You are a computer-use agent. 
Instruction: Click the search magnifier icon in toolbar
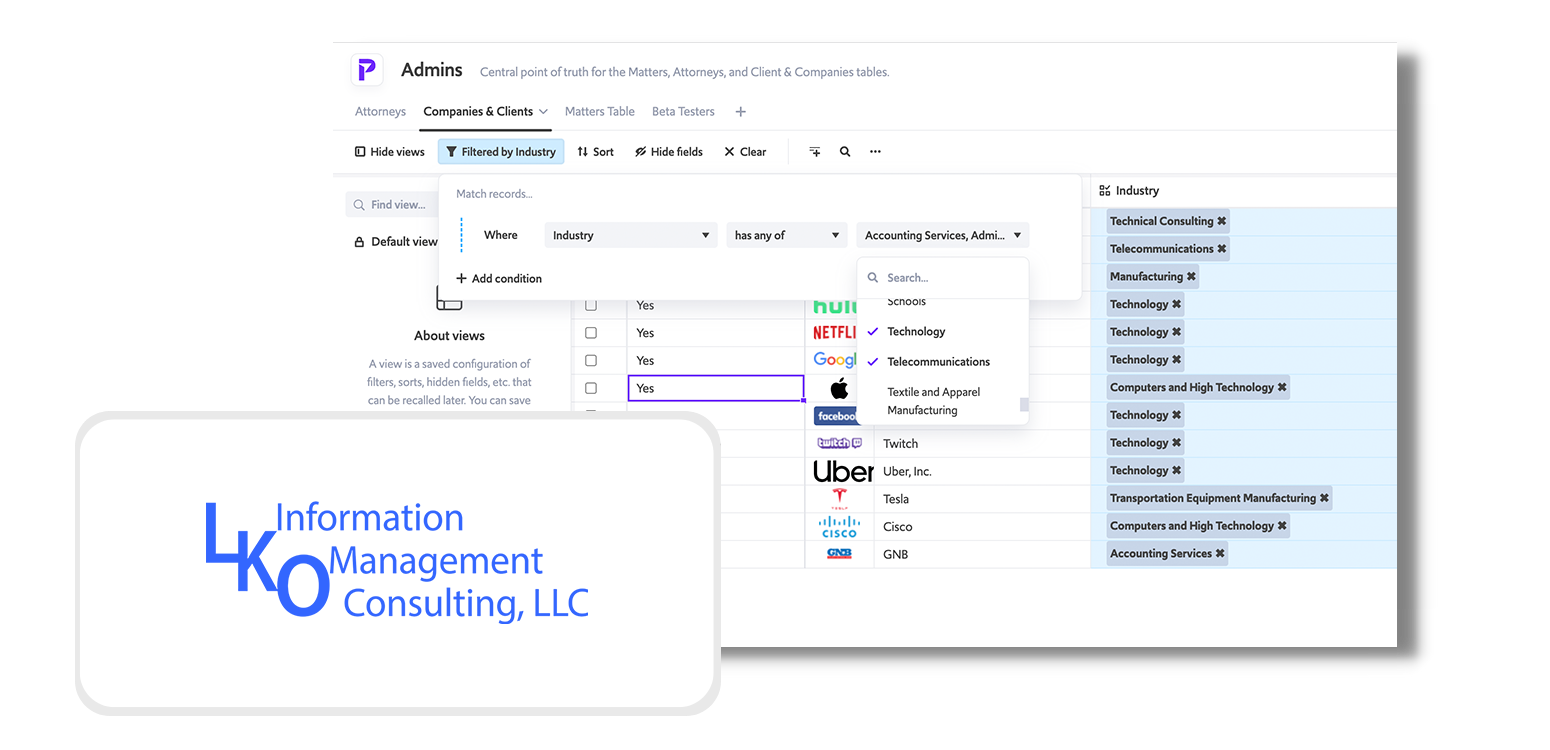[845, 152]
